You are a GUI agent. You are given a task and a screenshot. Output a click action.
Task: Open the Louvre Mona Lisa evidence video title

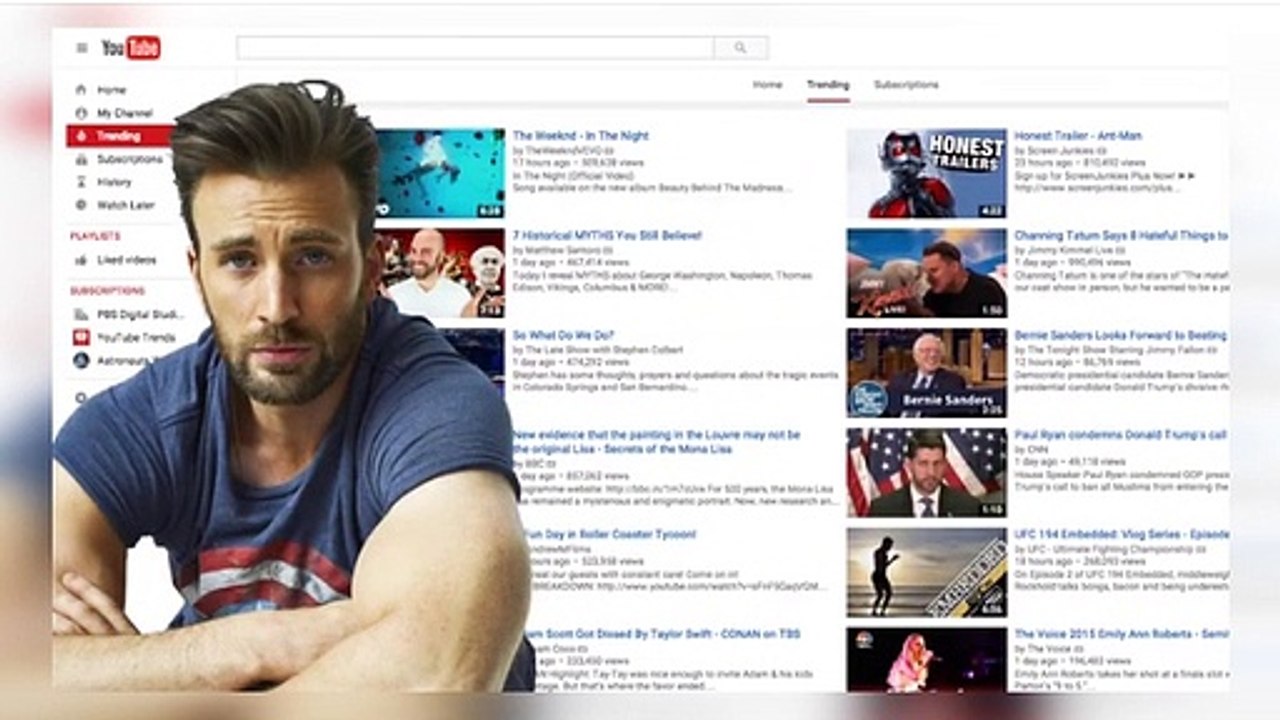pos(657,442)
